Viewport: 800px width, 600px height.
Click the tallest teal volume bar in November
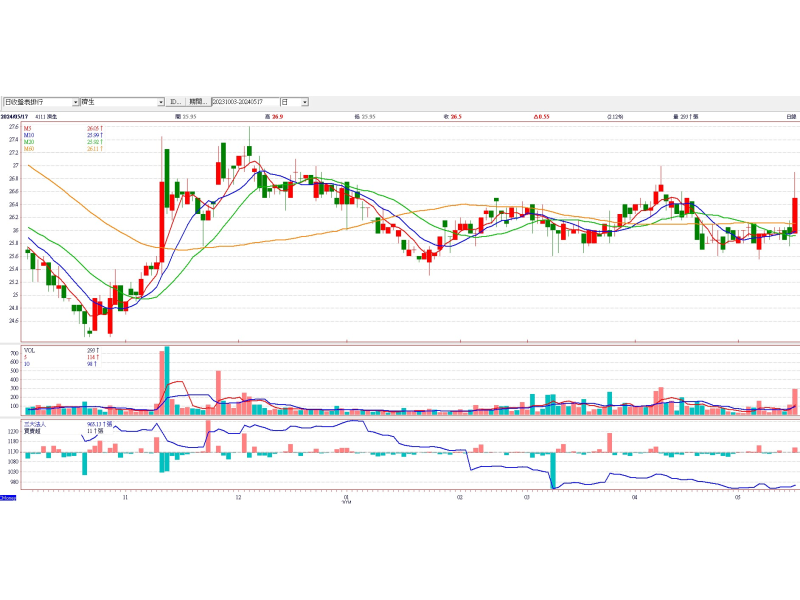pyautogui.click(x=167, y=380)
